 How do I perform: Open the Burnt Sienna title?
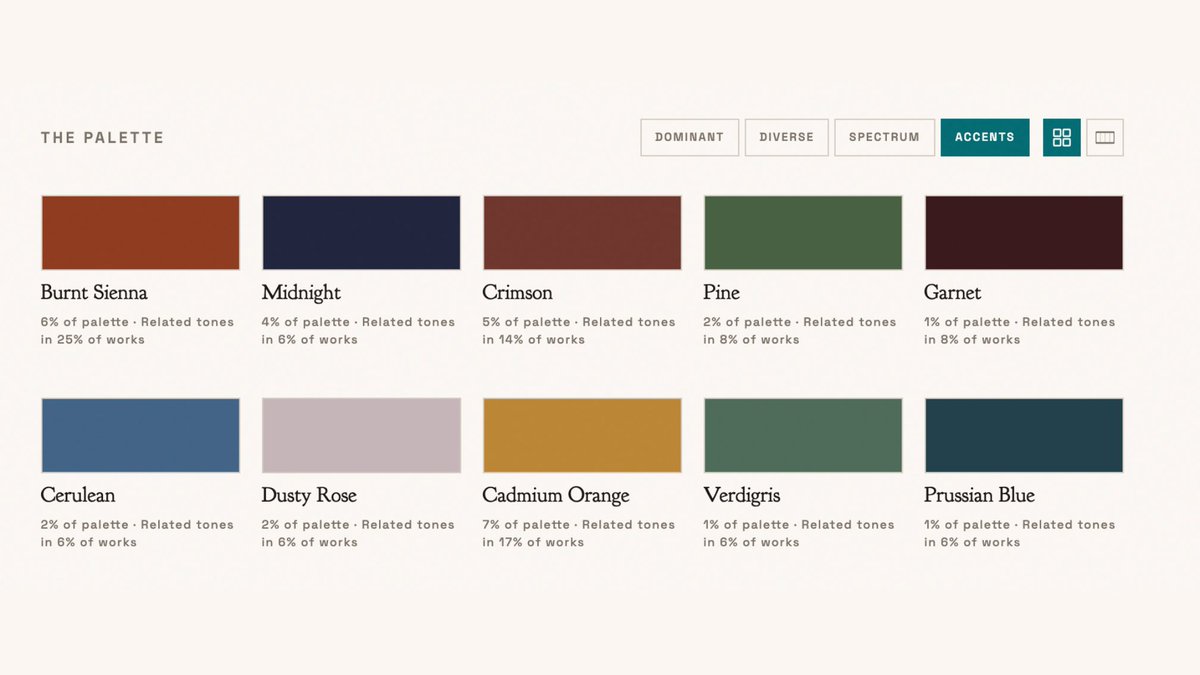94,292
